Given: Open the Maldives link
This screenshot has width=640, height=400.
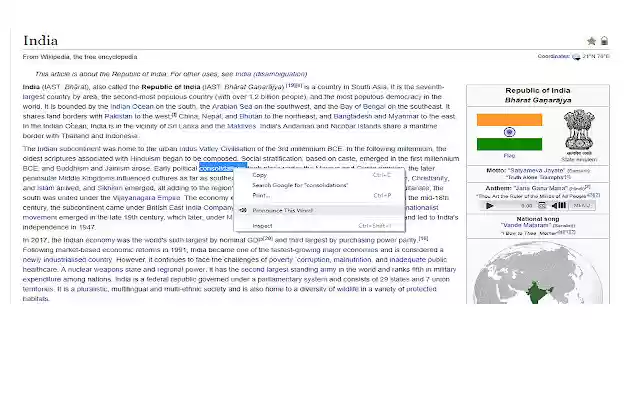Looking at the screenshot, I should [x=241, y=126].
